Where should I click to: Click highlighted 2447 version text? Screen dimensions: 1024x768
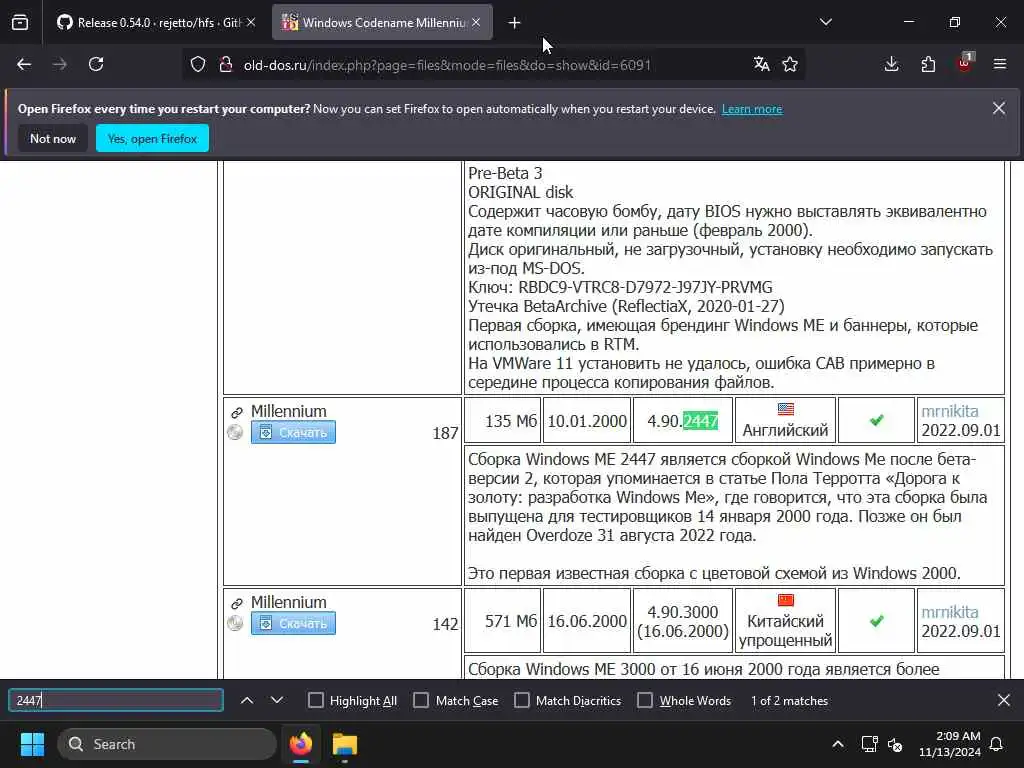coord(700,421)
